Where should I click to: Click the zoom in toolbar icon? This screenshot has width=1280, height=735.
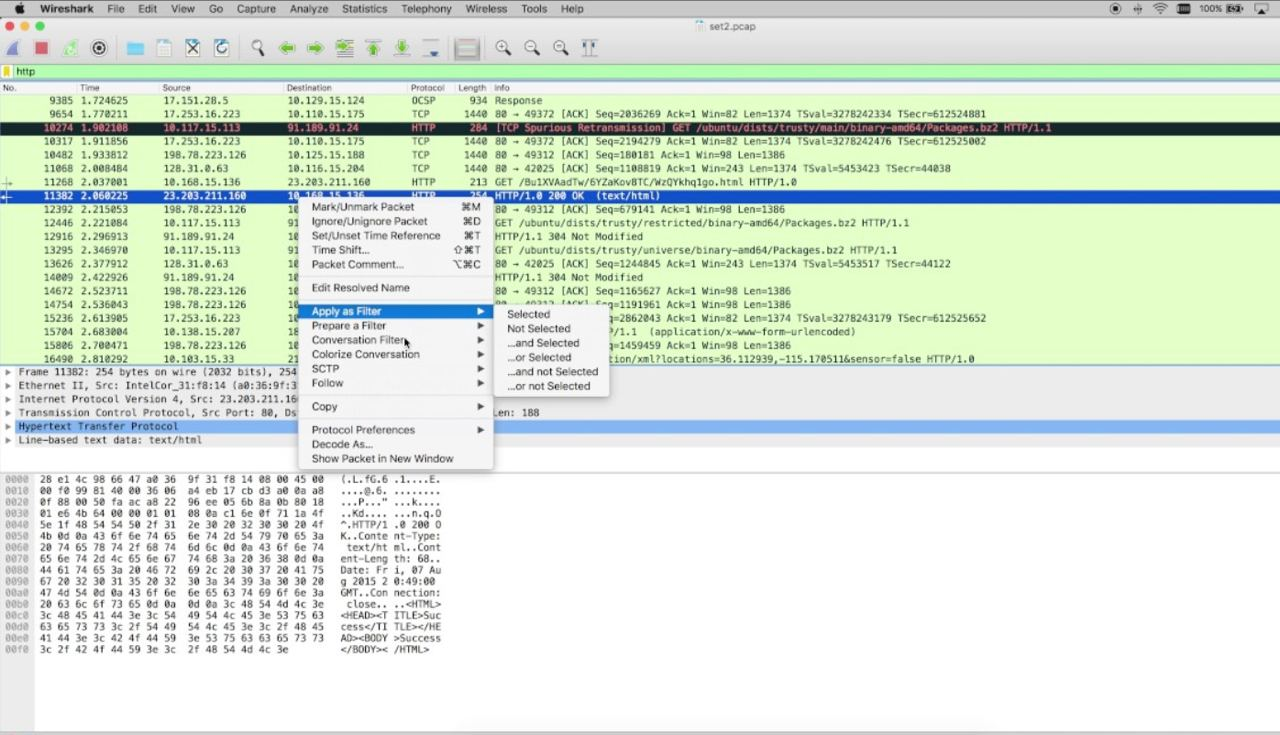point(503,48)
